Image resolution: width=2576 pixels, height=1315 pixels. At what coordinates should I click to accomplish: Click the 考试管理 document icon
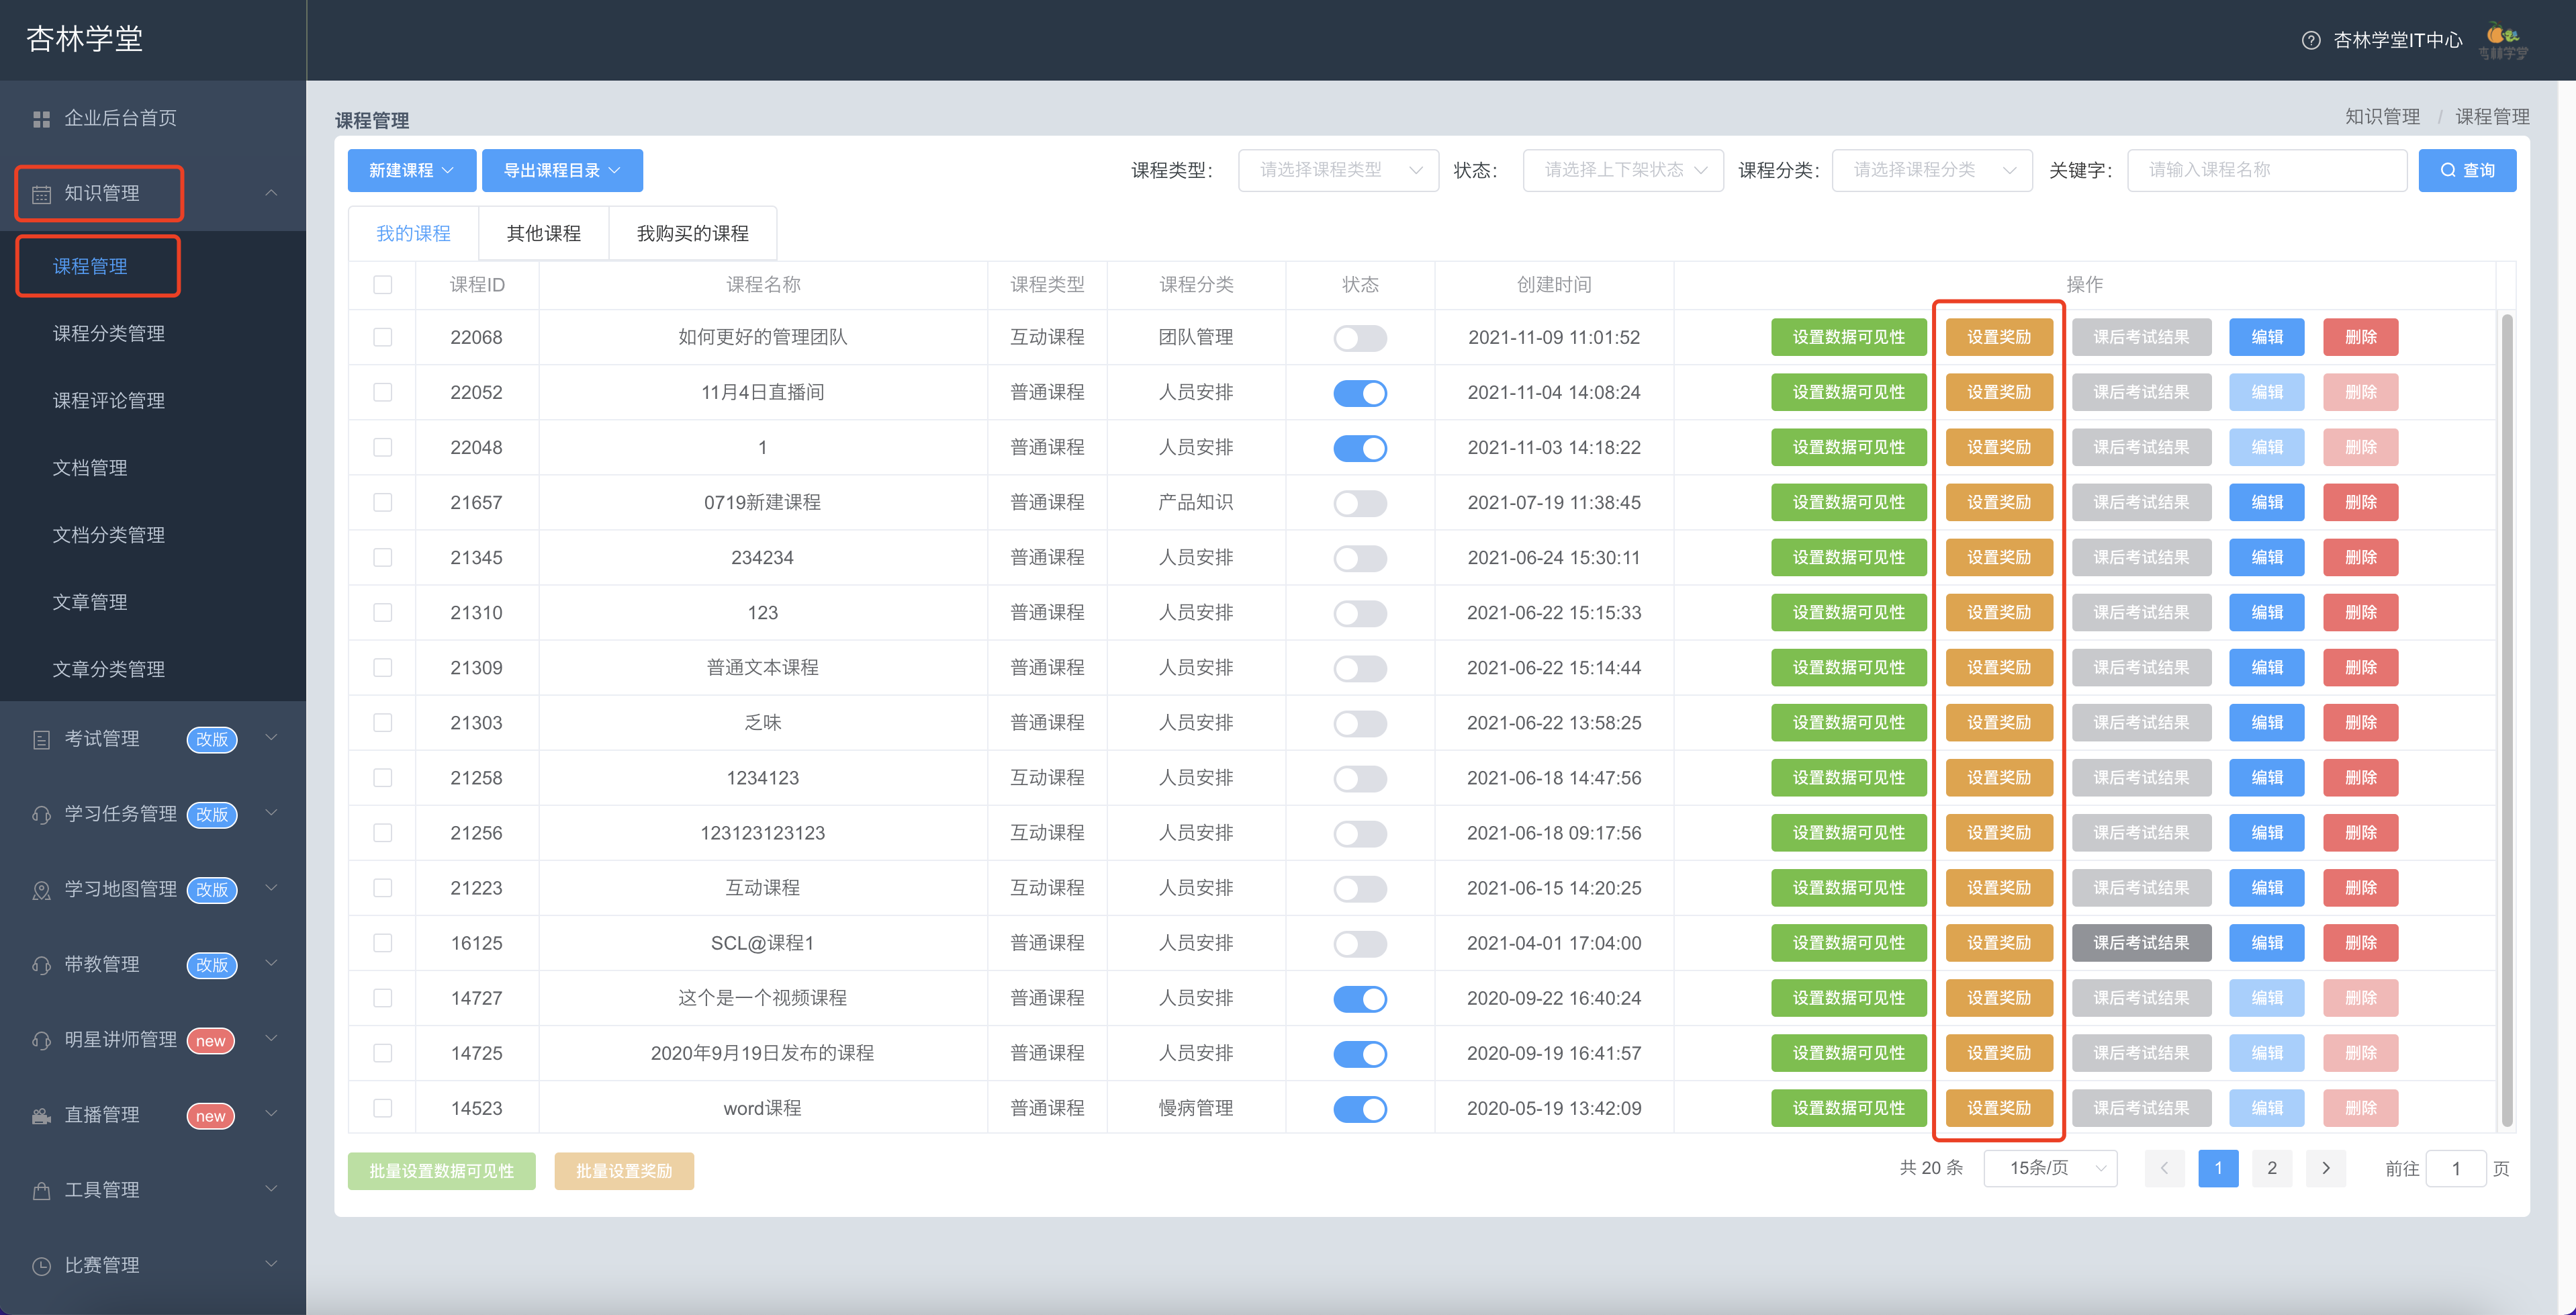click(x=41, y=740)
